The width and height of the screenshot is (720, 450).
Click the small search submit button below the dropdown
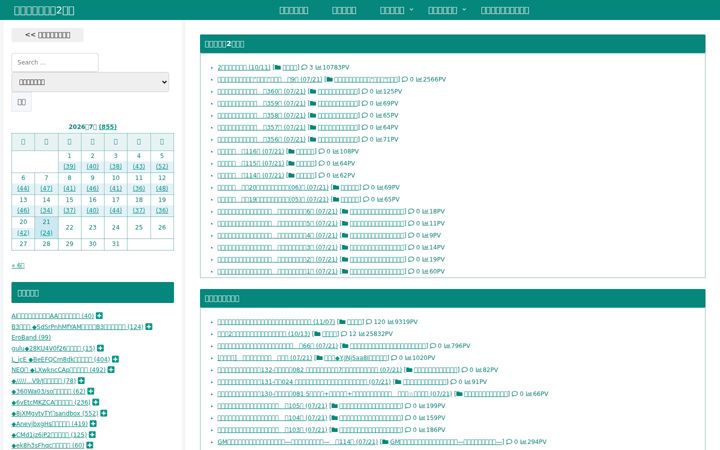pyautogui.click(x=22, y=102)
